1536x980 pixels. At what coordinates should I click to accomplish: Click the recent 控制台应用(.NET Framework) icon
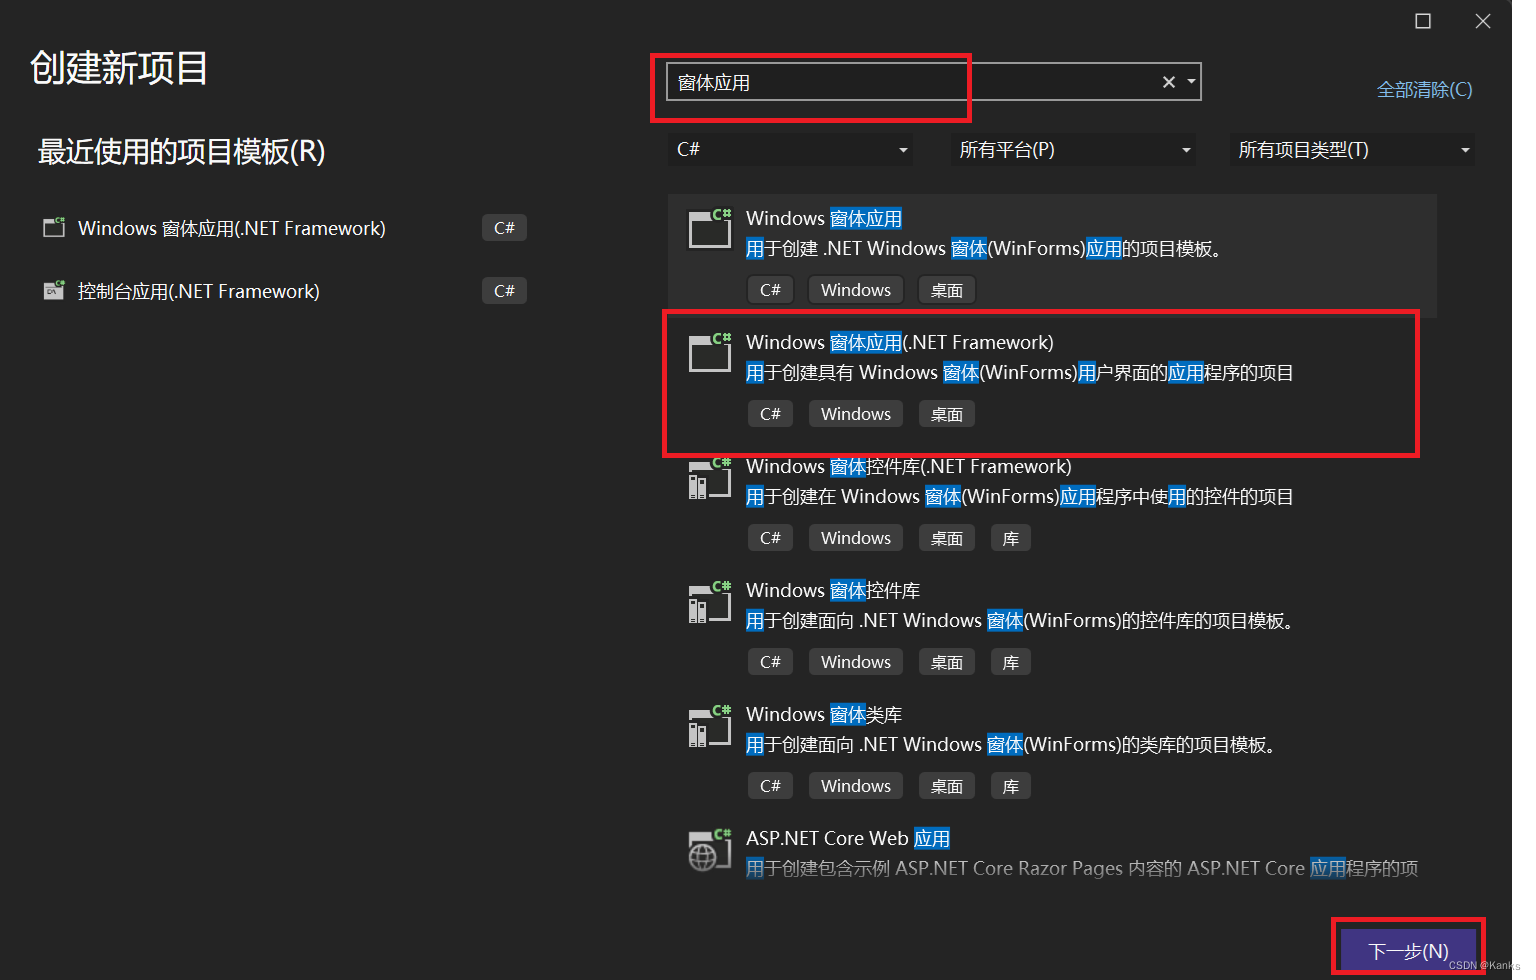(x=54, y=290)
